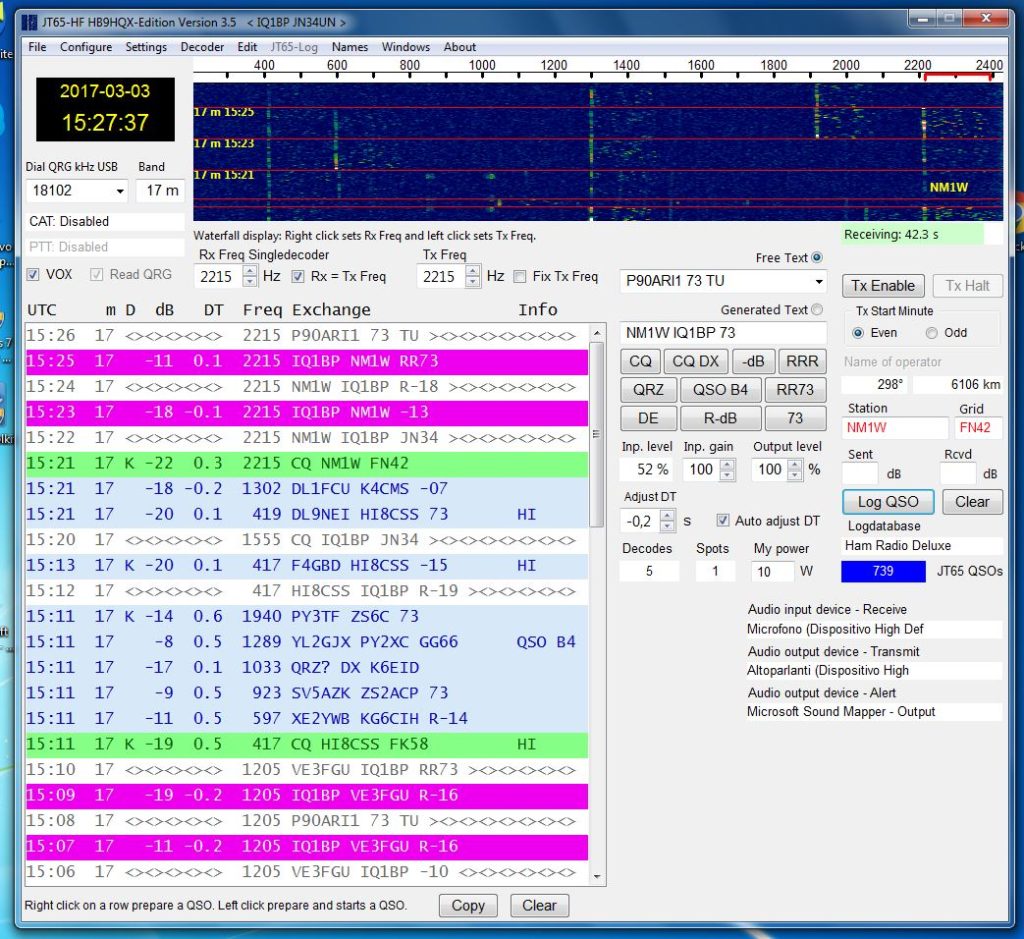Click the Log QSO button
The height and width of the screenshot is (939, 1024).
(x=888, y=502)
